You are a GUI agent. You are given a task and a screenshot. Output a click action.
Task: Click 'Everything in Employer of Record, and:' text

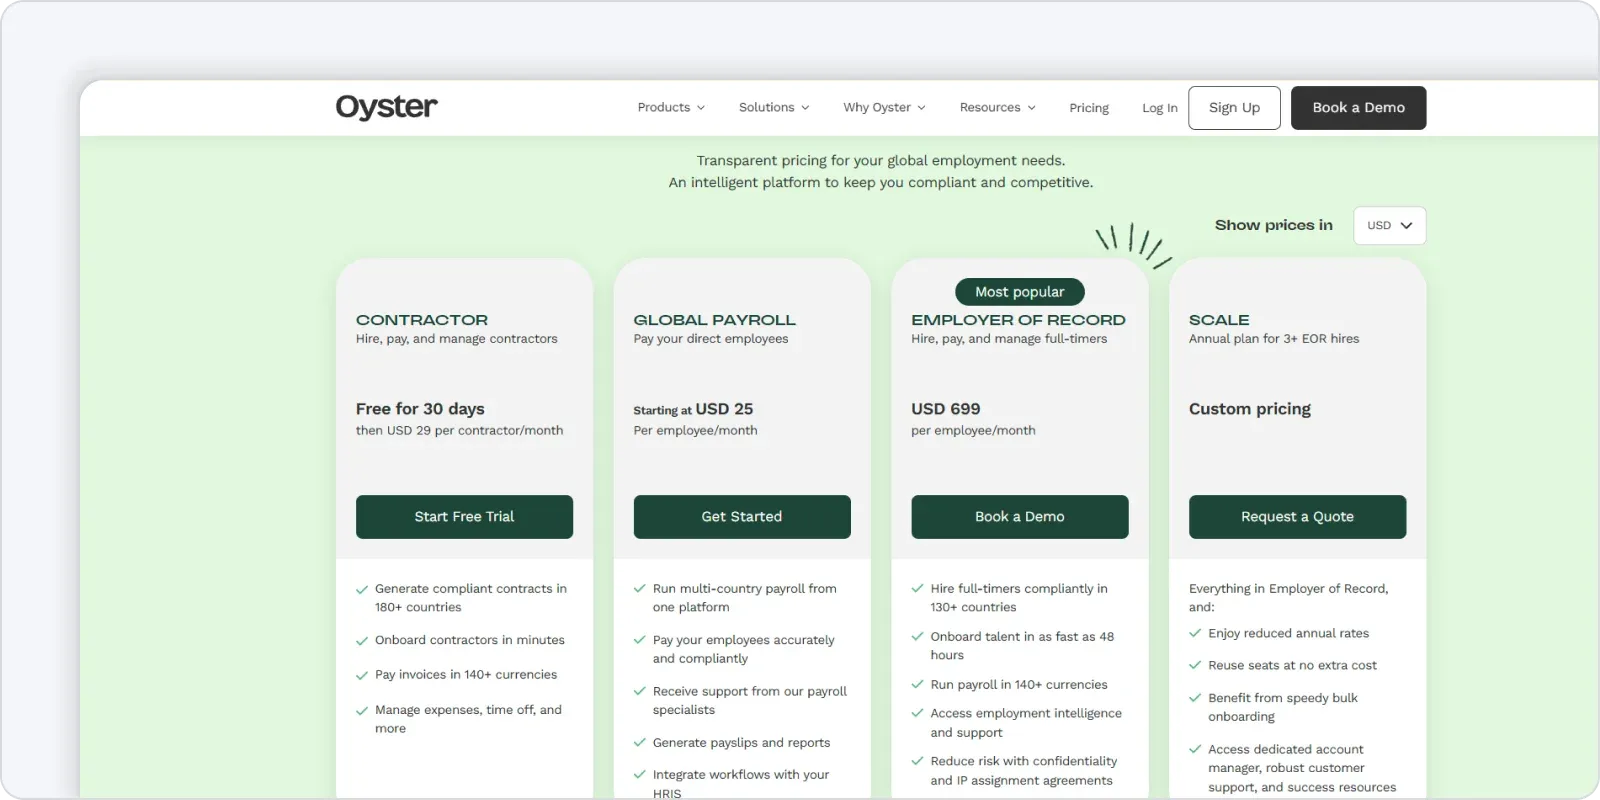click(1288, 598)
